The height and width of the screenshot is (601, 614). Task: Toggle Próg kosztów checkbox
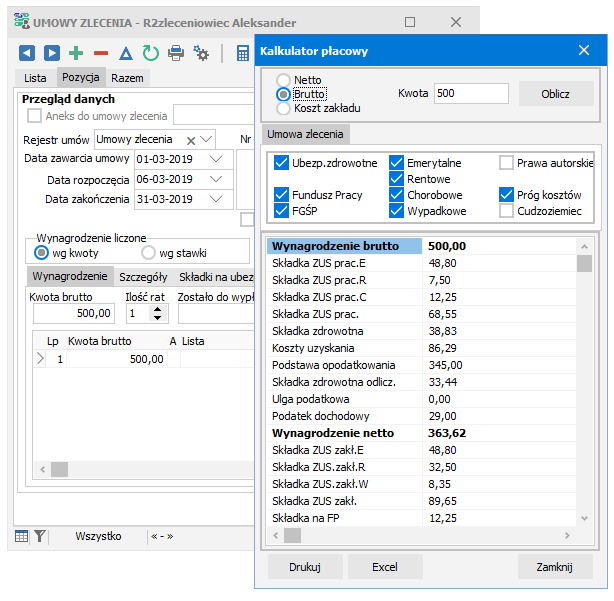click(506, 195)
